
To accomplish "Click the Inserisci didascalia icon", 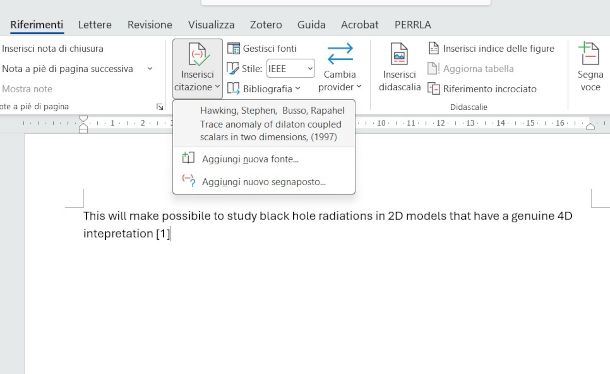I will click(x=399, y=54).
